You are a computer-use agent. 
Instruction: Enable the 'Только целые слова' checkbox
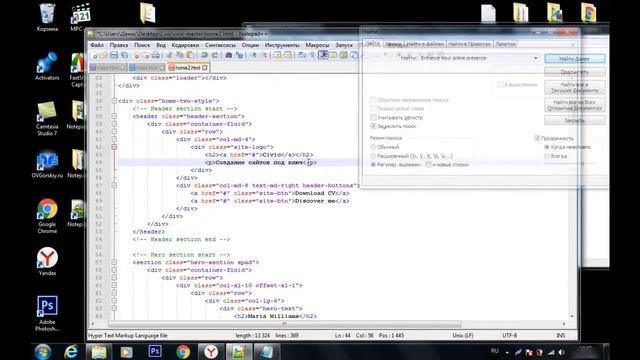373,109
